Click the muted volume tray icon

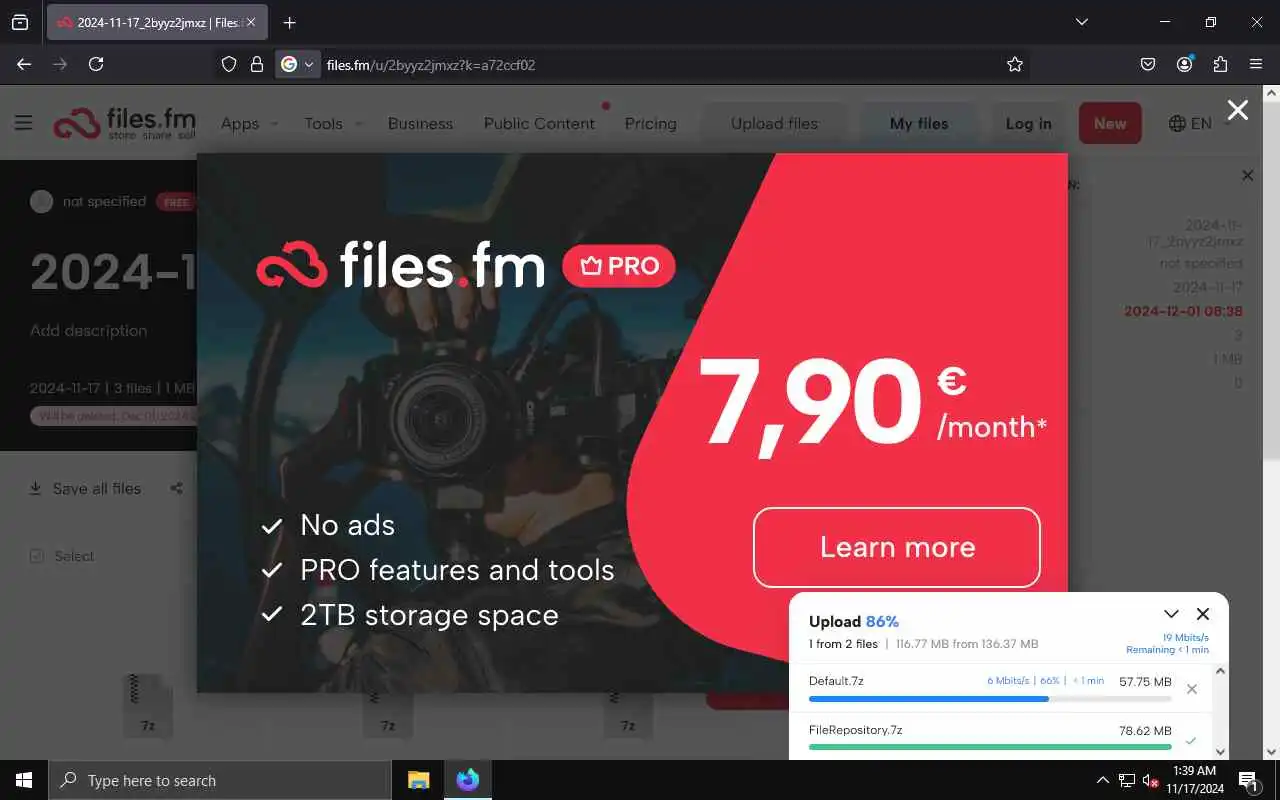click(1151, 780)
